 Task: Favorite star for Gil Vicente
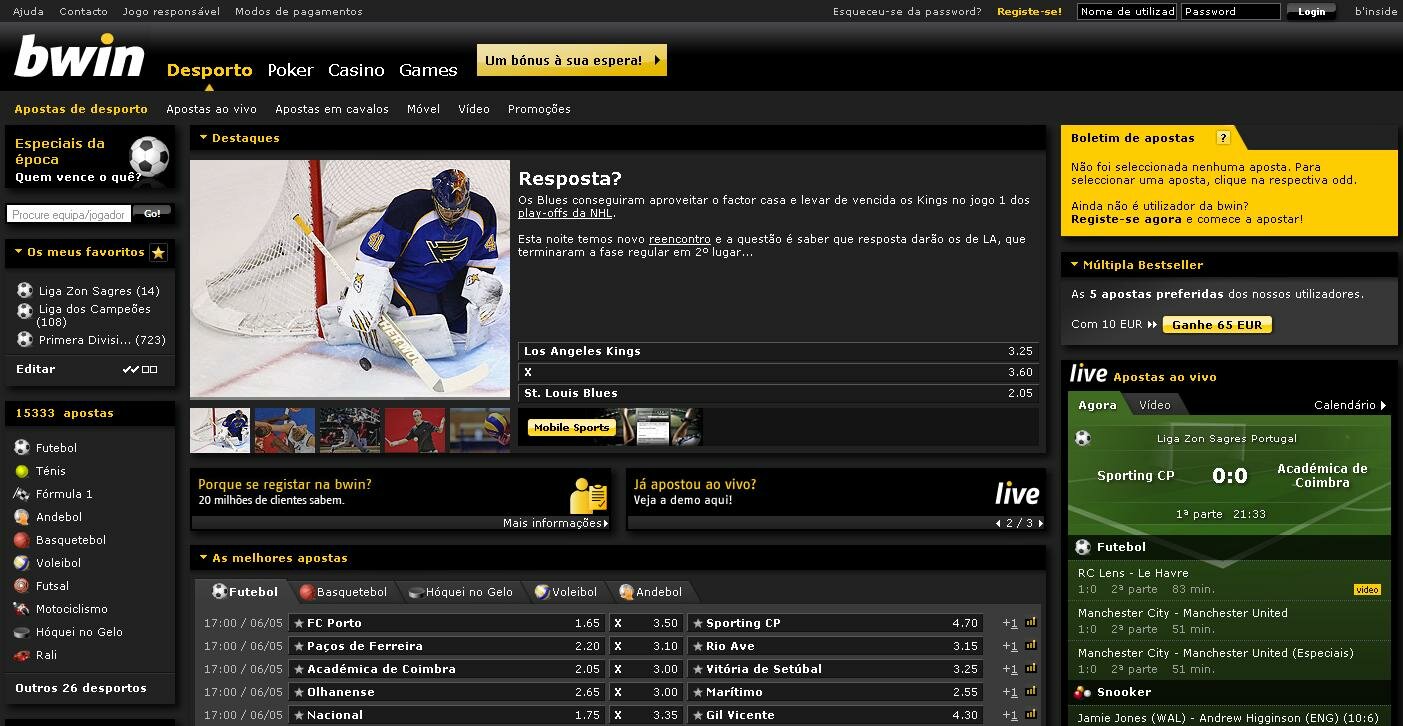coord(697,715)
